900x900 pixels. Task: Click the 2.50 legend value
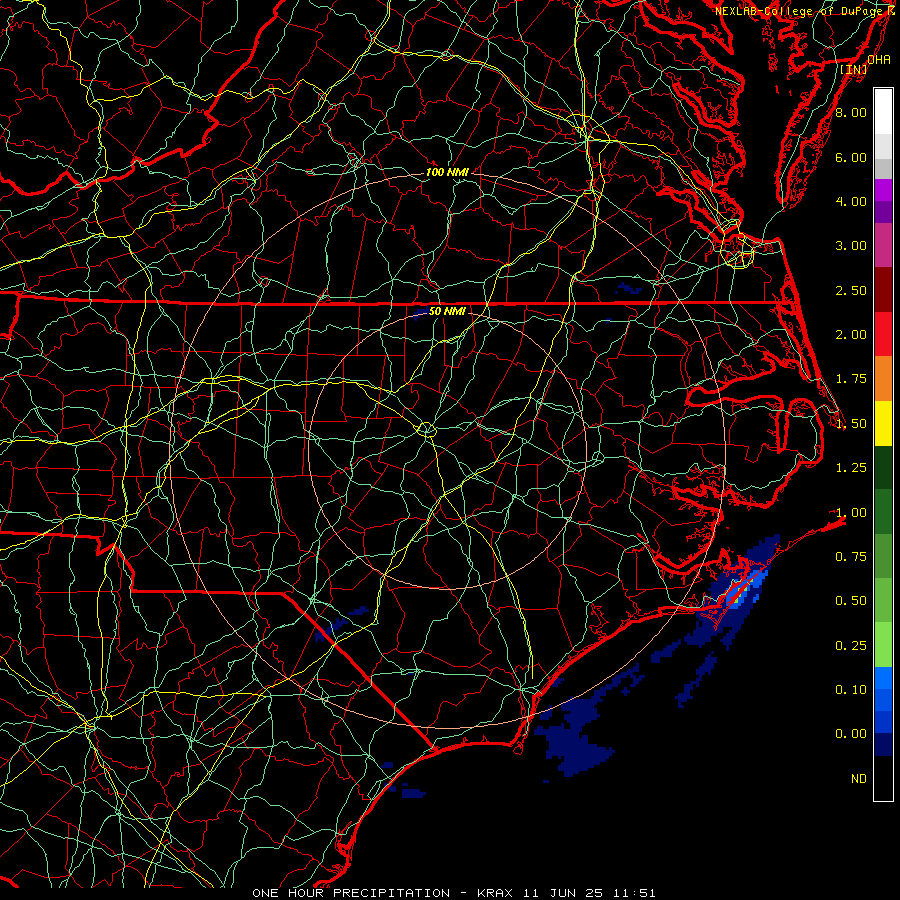coord(851,290)
